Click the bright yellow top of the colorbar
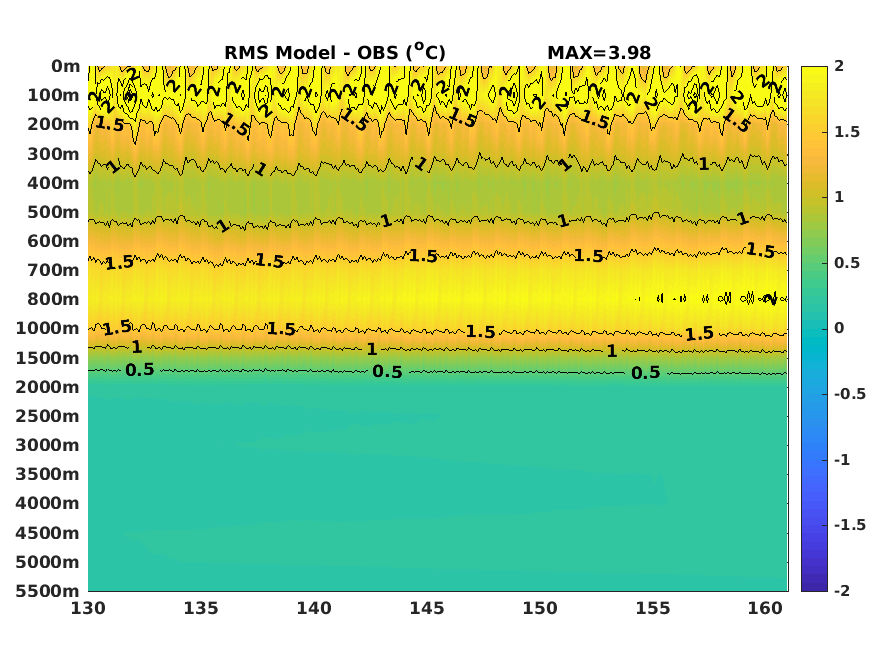 pyautogui.click(x=814, y=75)
